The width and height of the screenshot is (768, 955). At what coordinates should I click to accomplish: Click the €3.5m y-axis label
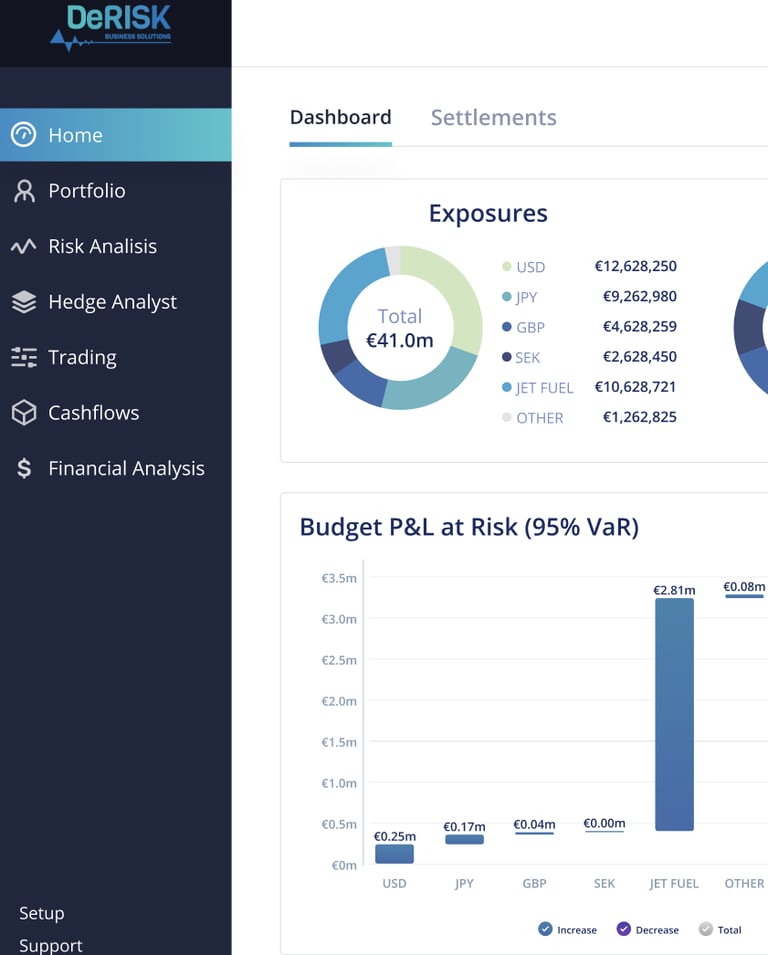pyautogui.click(x=339, y=578)
